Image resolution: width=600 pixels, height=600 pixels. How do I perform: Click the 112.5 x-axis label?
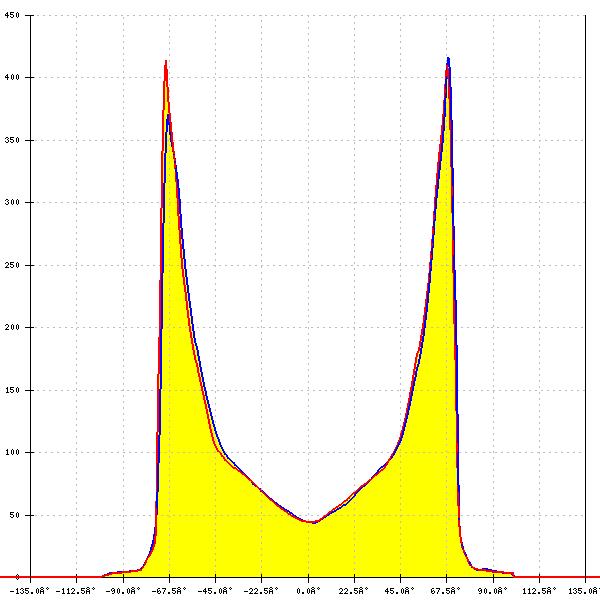pyautogui.click(x=539, y=591)
